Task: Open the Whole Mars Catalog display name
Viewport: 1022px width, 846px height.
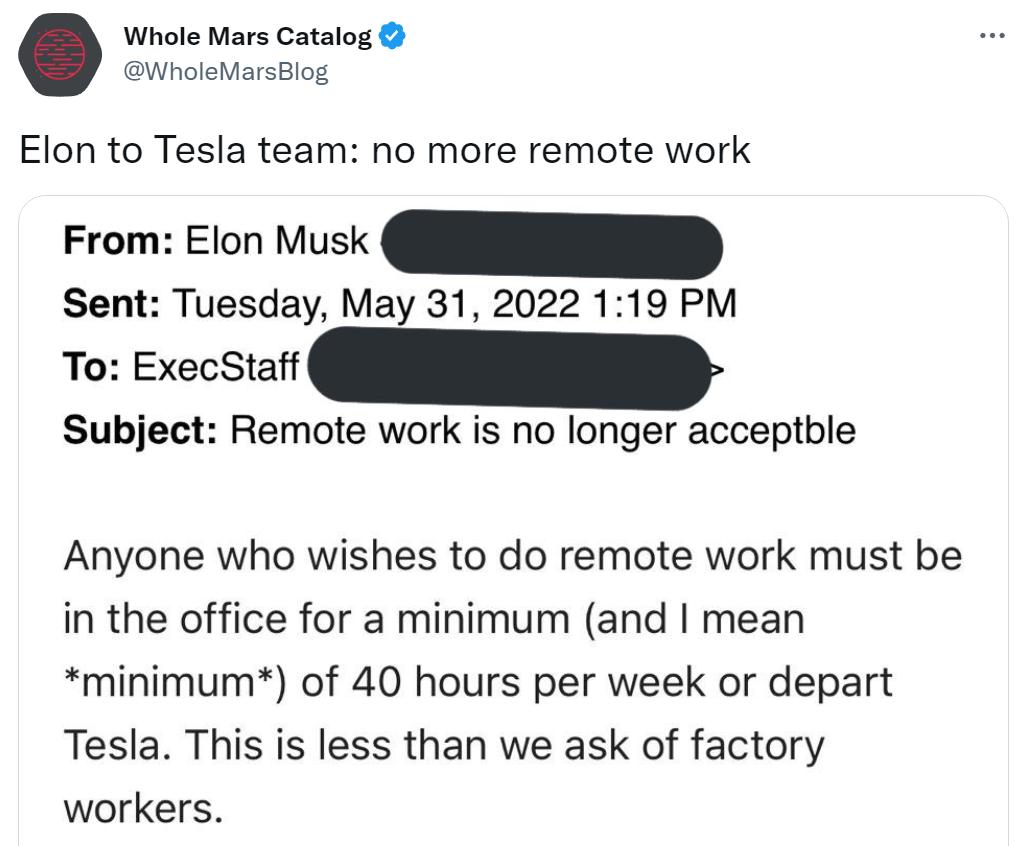Action: point(247,38)
